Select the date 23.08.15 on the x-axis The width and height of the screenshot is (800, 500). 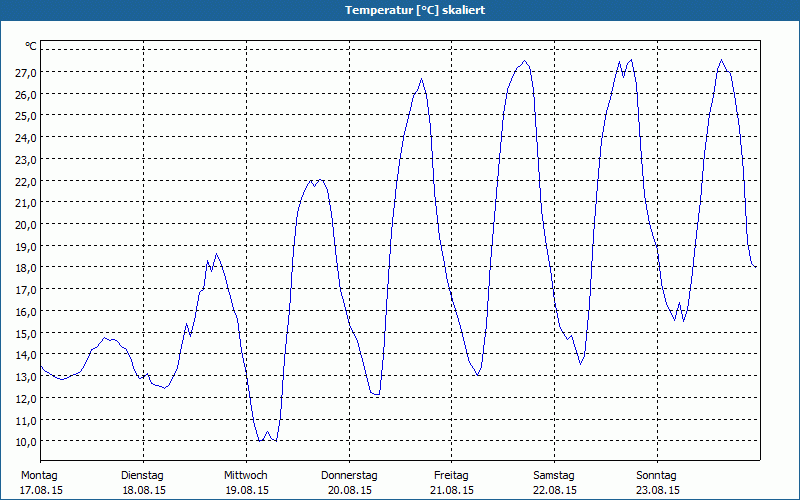pyautogui.click(x=657, y=491)
